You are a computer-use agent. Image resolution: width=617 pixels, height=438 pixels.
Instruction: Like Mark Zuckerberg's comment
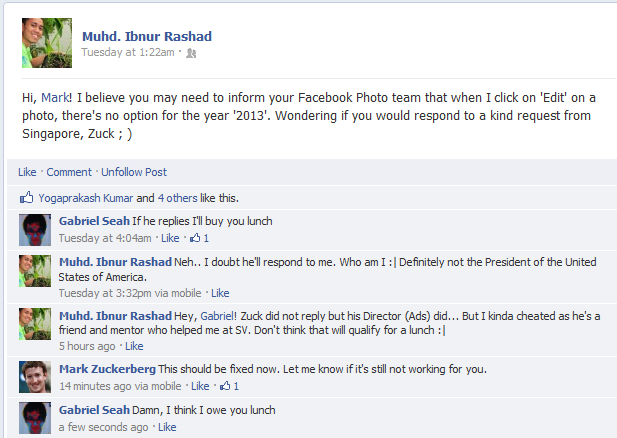[200, 385]
